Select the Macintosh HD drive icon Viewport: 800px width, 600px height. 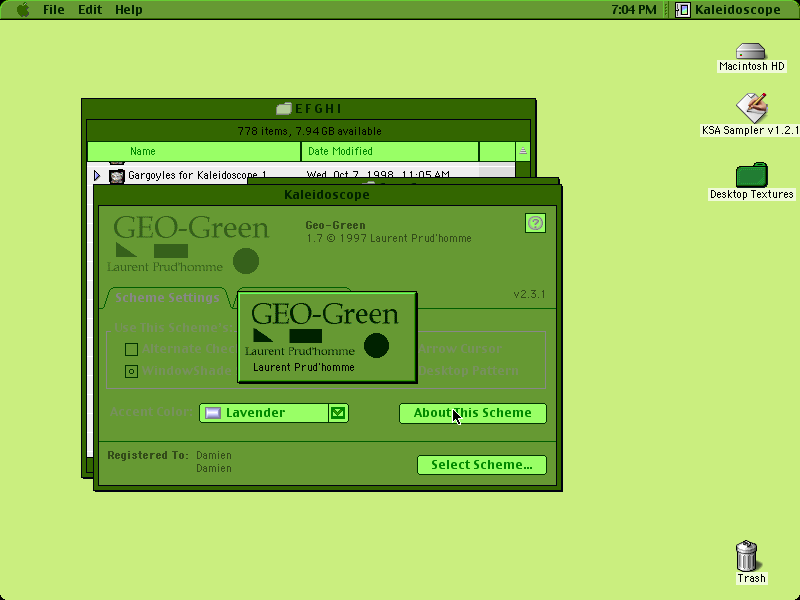click(751, 52)
